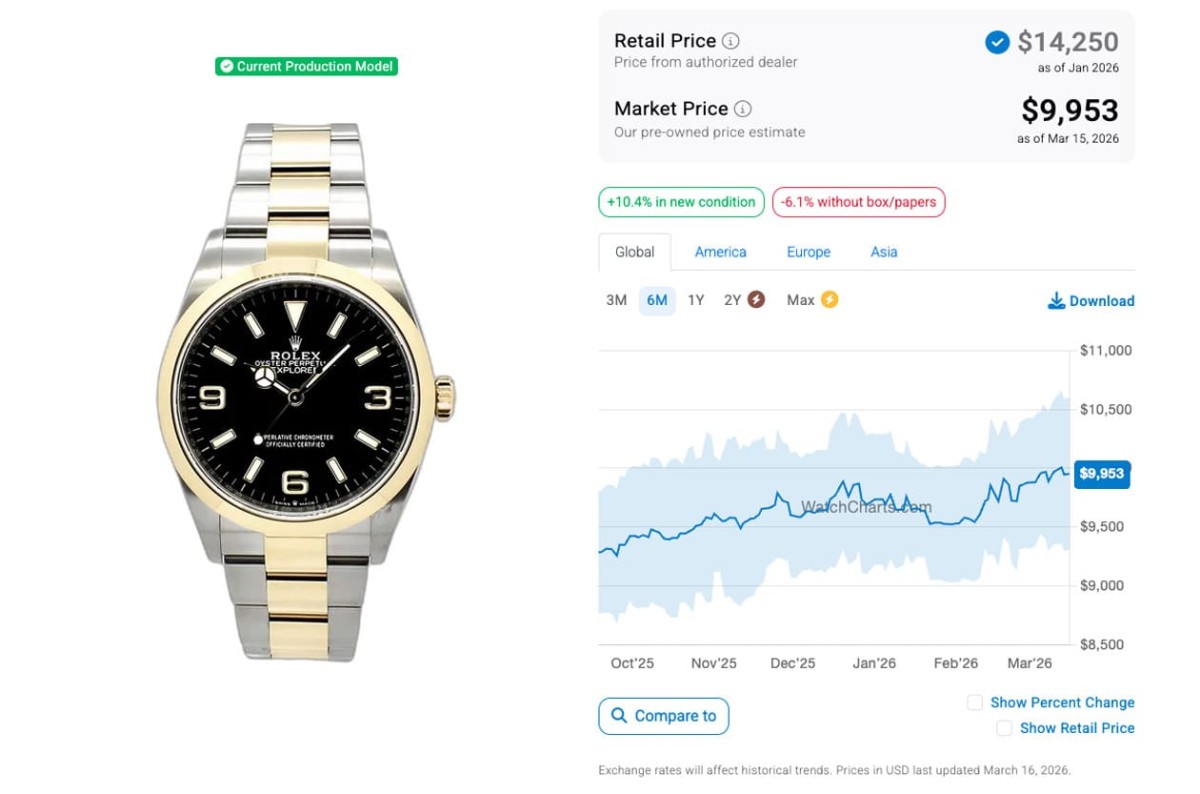Click the Download arrow icon

click(1056, 301)
